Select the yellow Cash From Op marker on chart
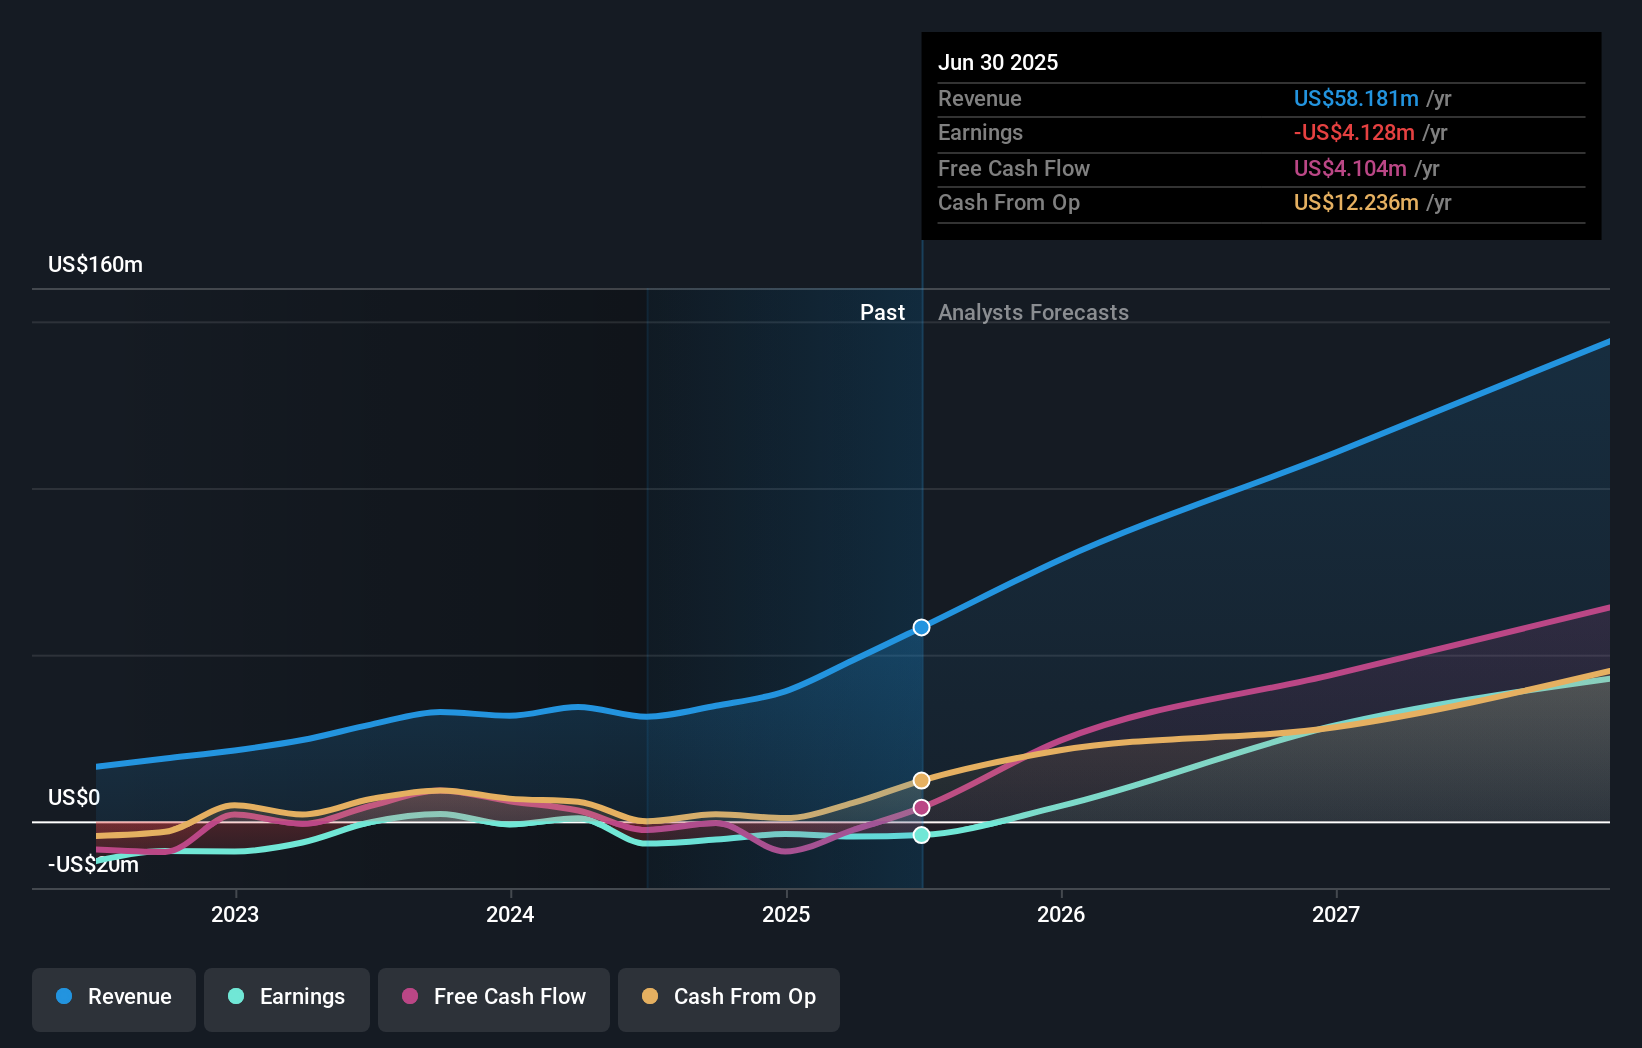Screen dimensions: 1642x1048 point(920,780)
